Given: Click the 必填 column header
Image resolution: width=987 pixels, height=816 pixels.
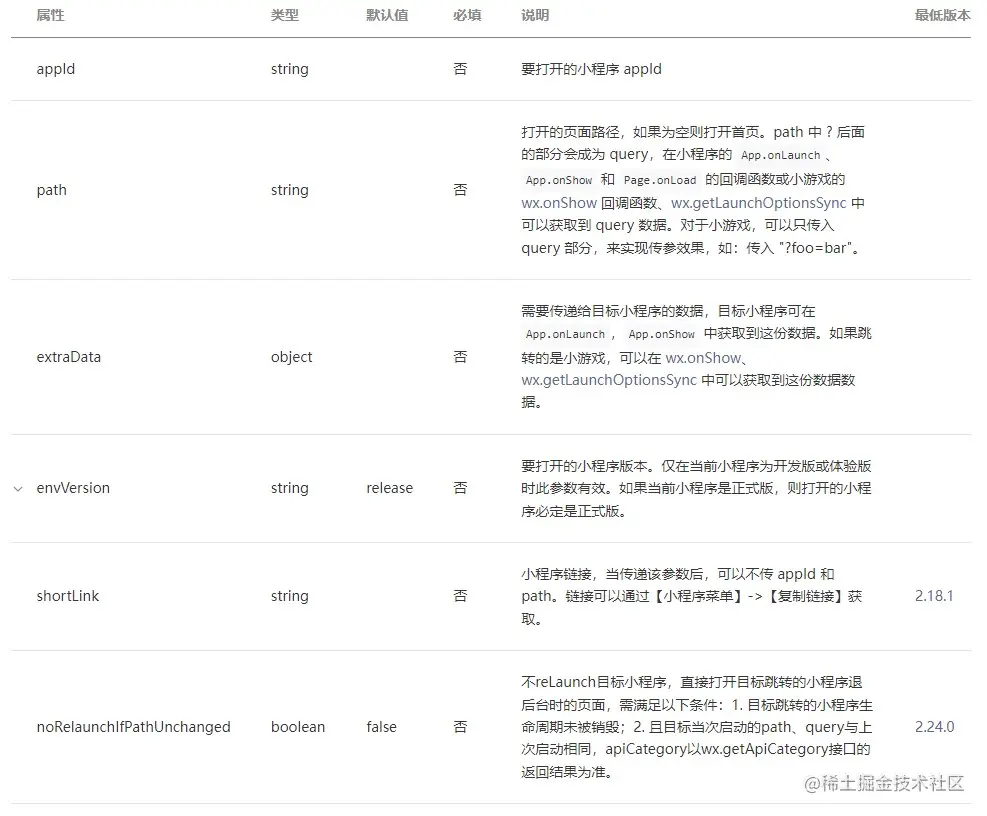Looking at the screenshot, I should (468, 16).
